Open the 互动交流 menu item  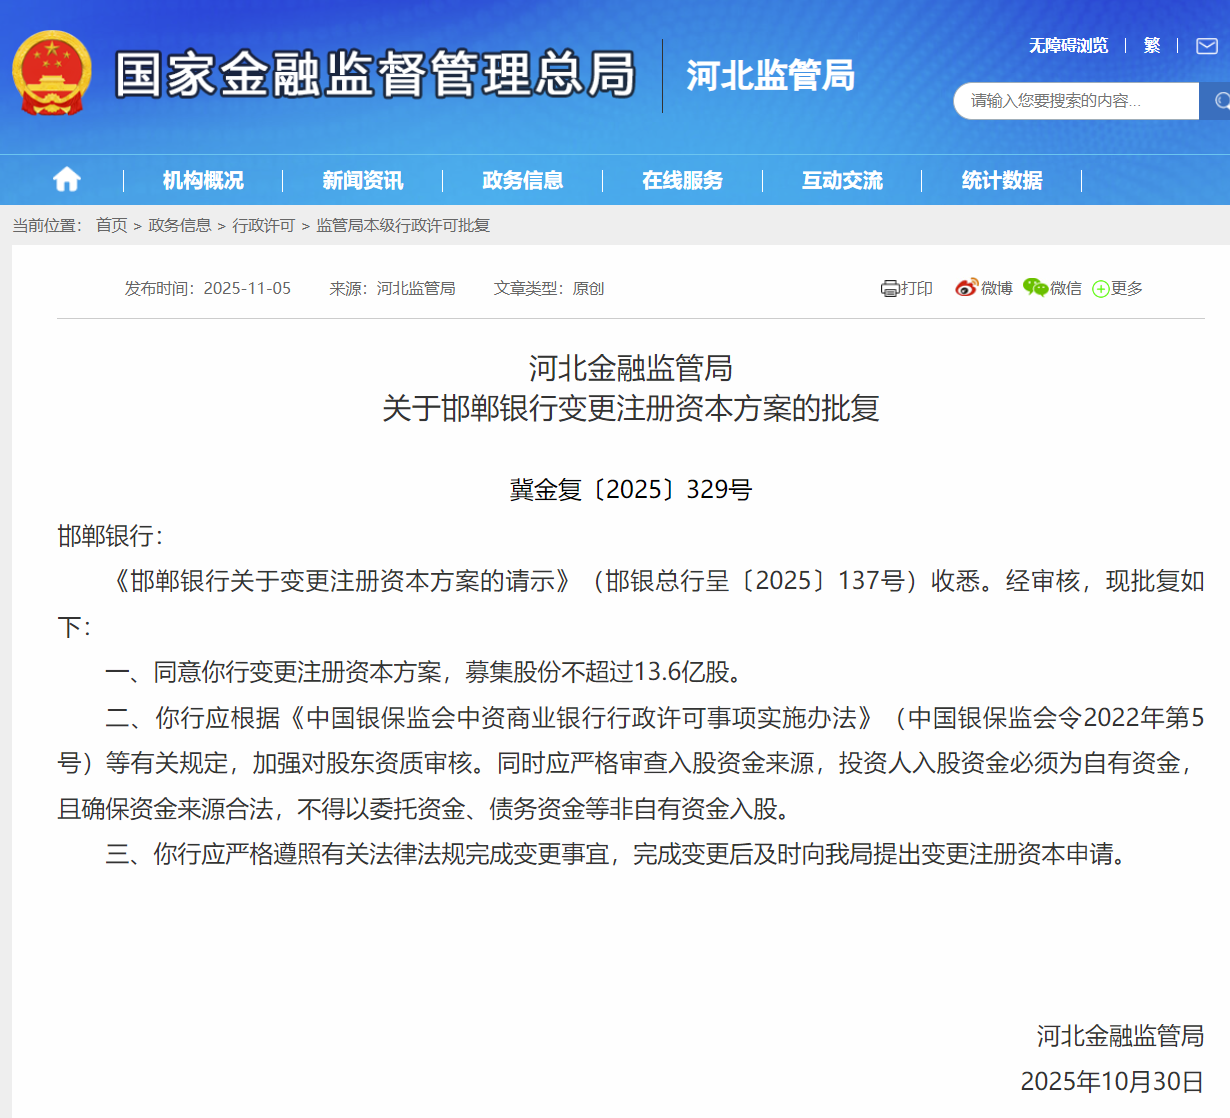[x=842, y=180]
